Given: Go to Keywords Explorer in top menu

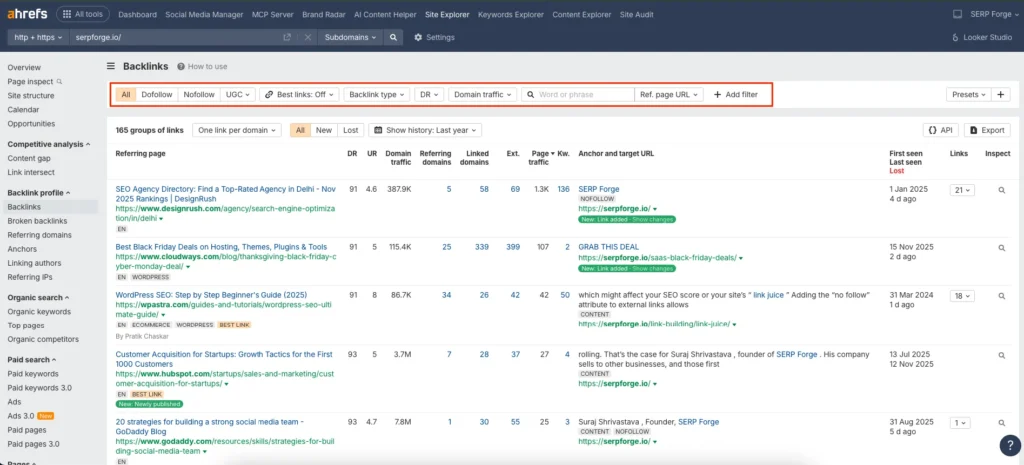Looking at the screenshot, I should tap(510, 15).
